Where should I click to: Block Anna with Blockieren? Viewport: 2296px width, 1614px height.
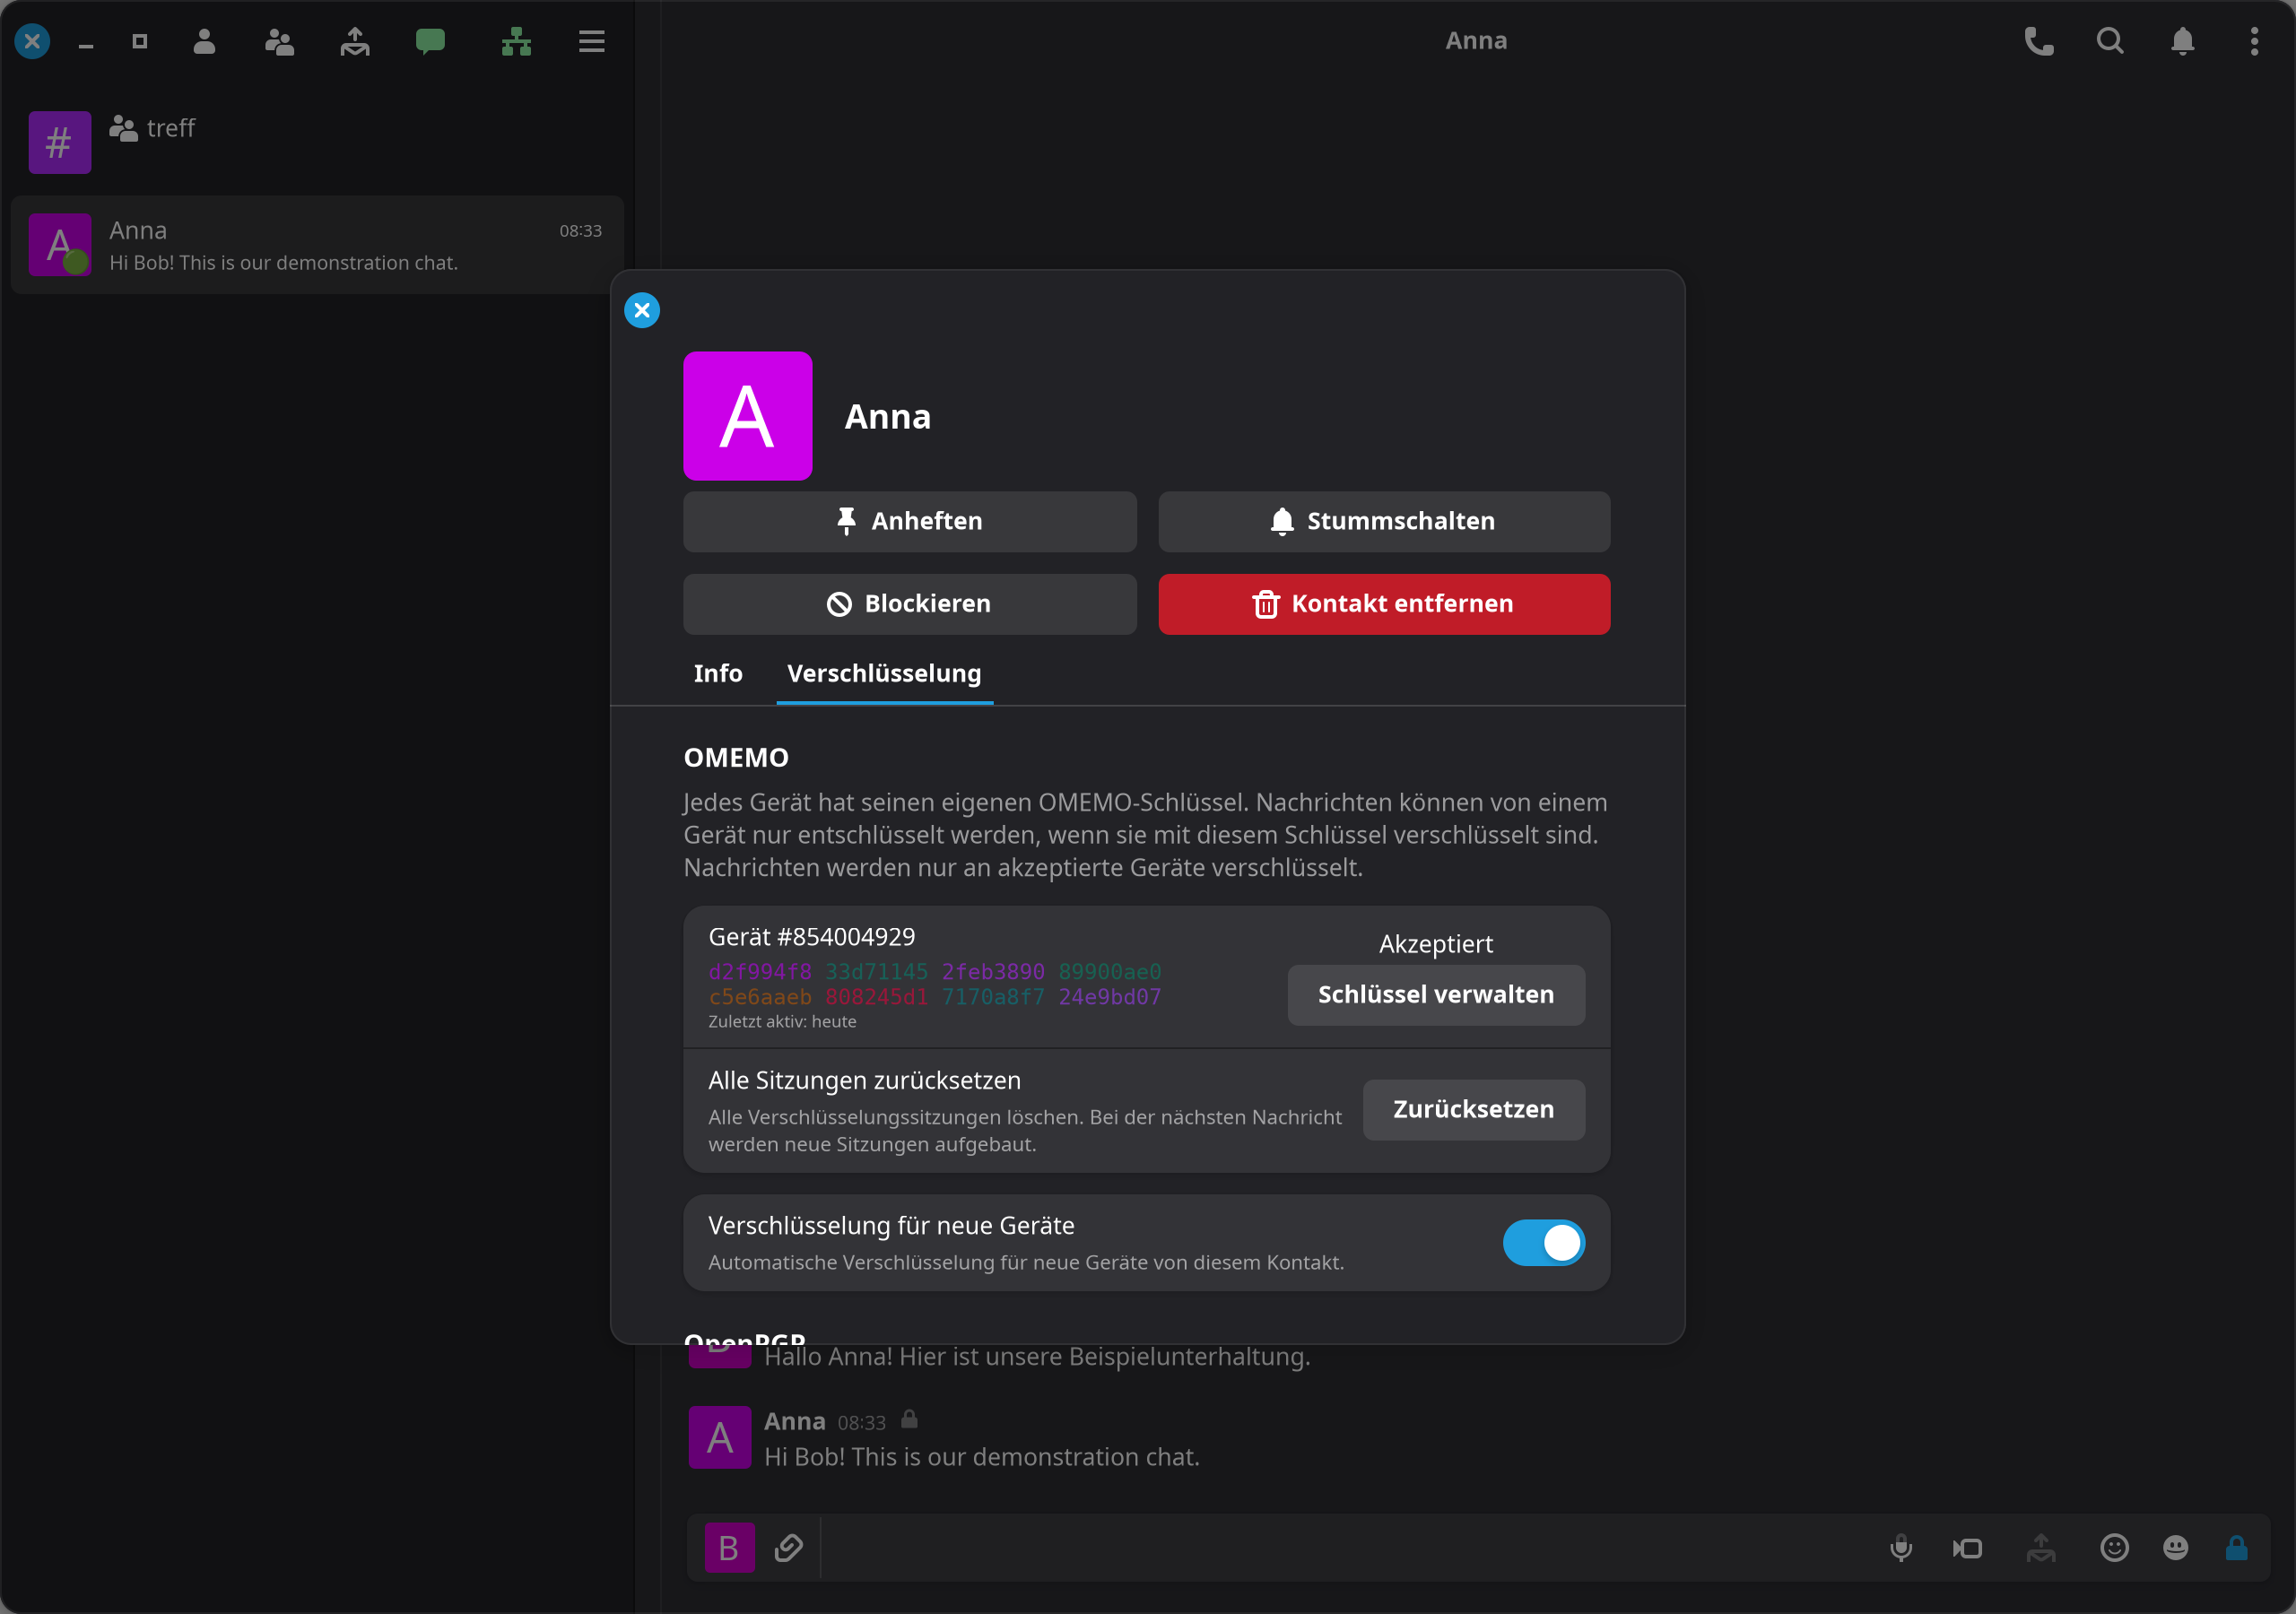[909, 604]
